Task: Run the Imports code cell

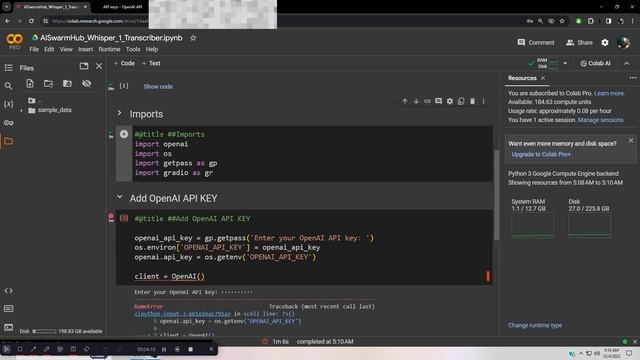Action: point(124,134)
